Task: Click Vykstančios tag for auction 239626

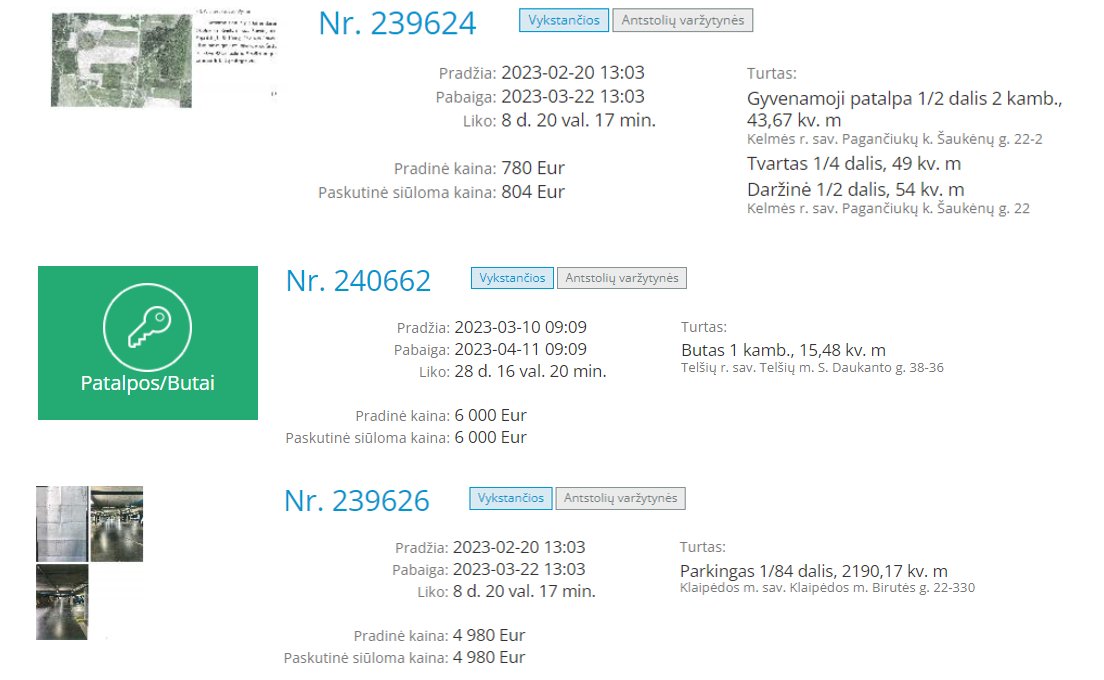Action: [x=510, y=498]
